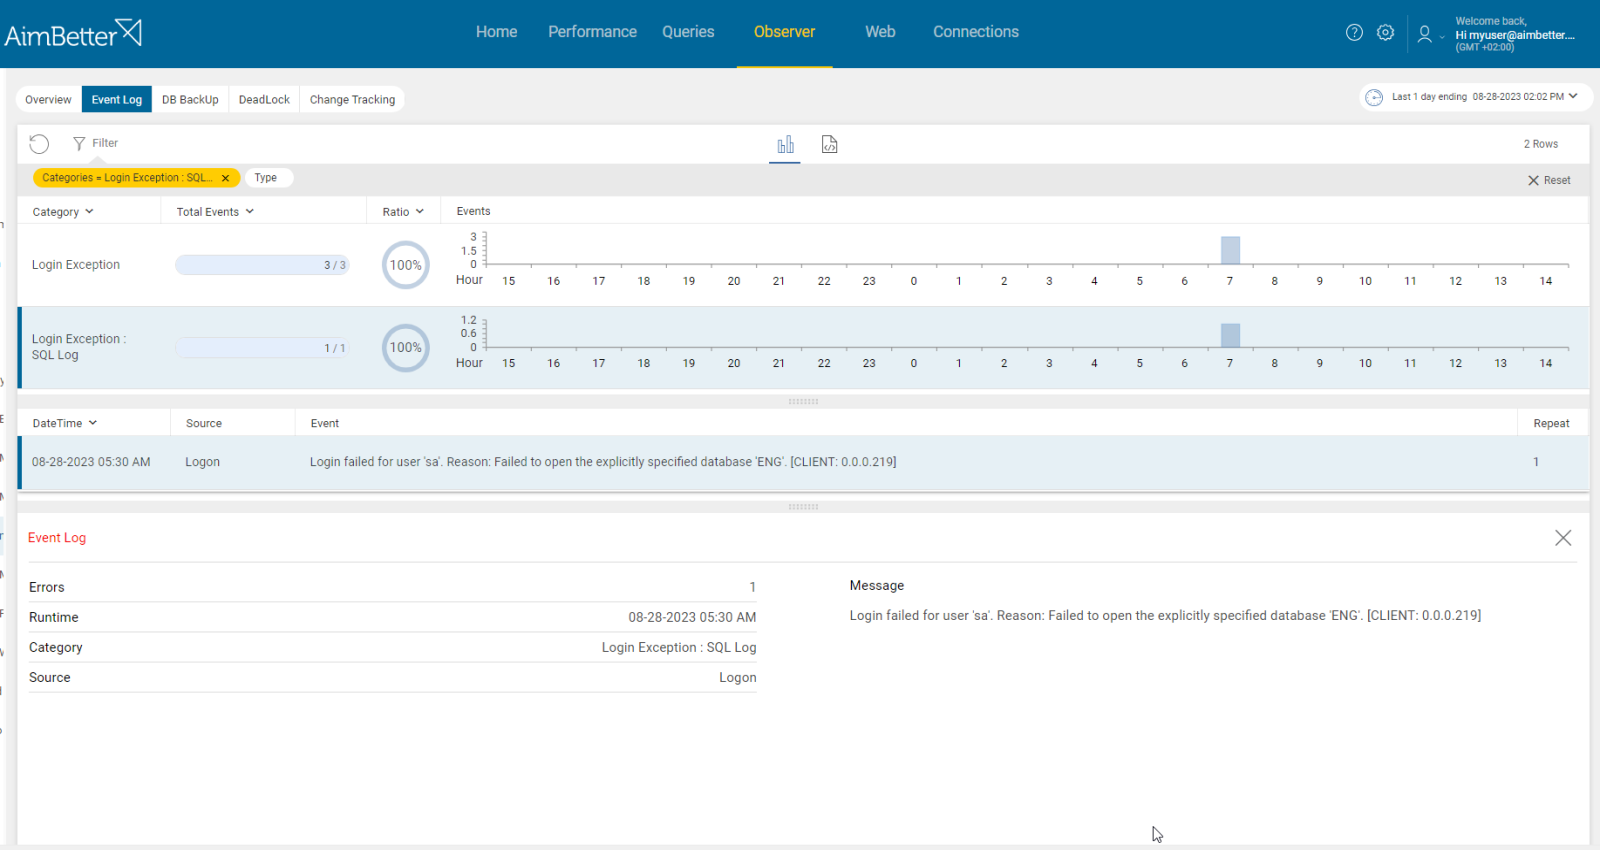Open the settings gear icon

[1385, 32]
